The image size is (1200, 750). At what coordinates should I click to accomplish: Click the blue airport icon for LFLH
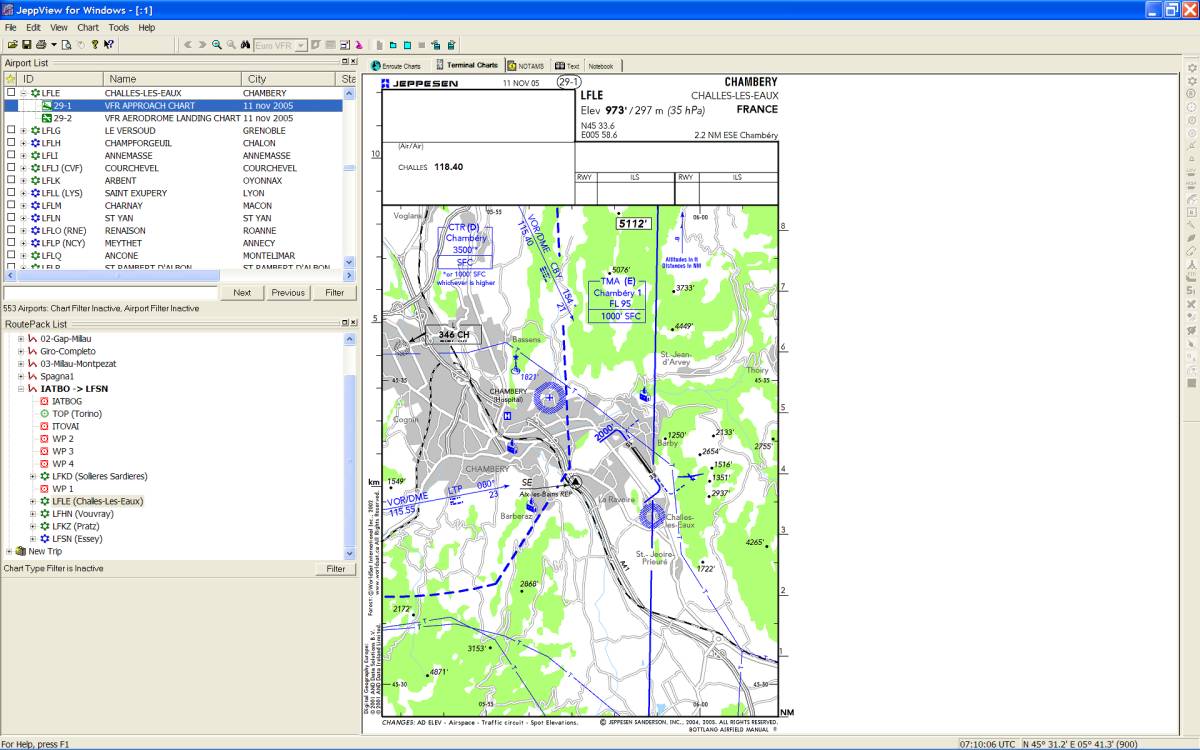(x=35, y=143)
